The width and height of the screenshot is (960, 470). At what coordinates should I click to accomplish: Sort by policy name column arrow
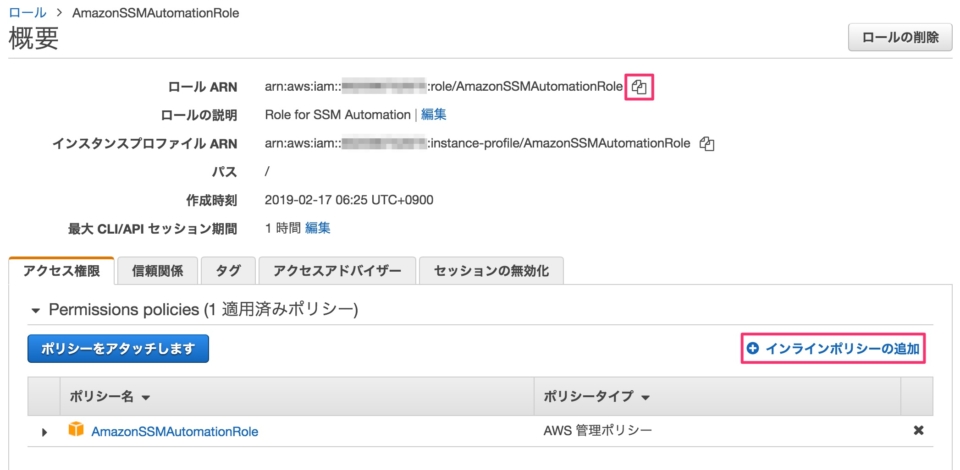146,398
